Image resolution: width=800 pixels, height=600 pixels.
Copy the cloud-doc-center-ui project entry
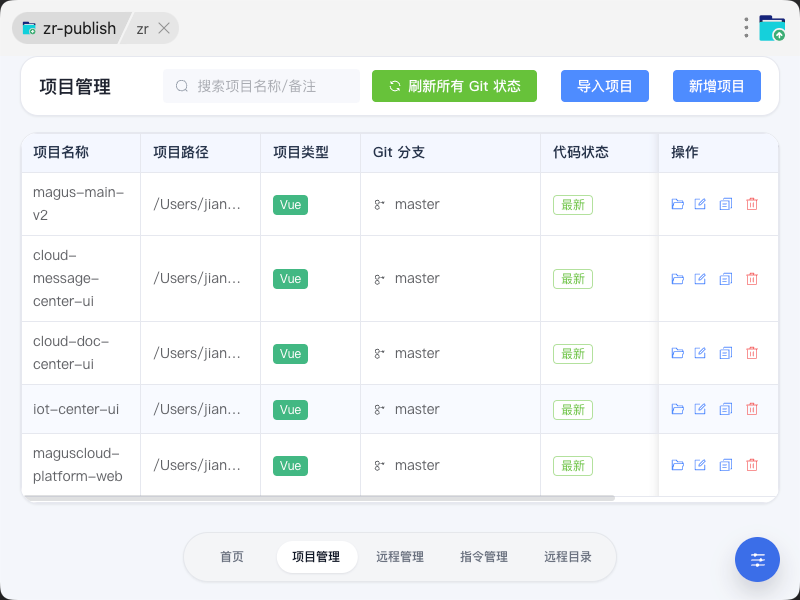(x=726, y=353)
